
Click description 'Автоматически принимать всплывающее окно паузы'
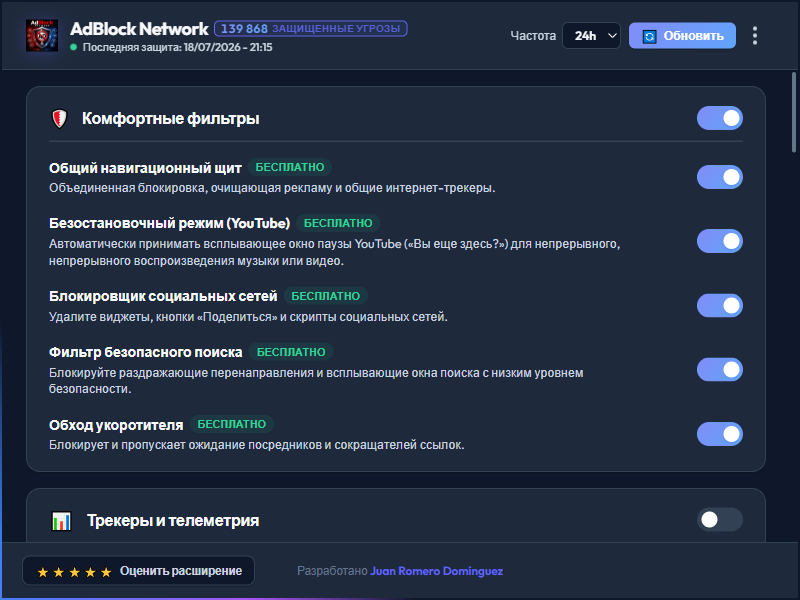[335, 252]
